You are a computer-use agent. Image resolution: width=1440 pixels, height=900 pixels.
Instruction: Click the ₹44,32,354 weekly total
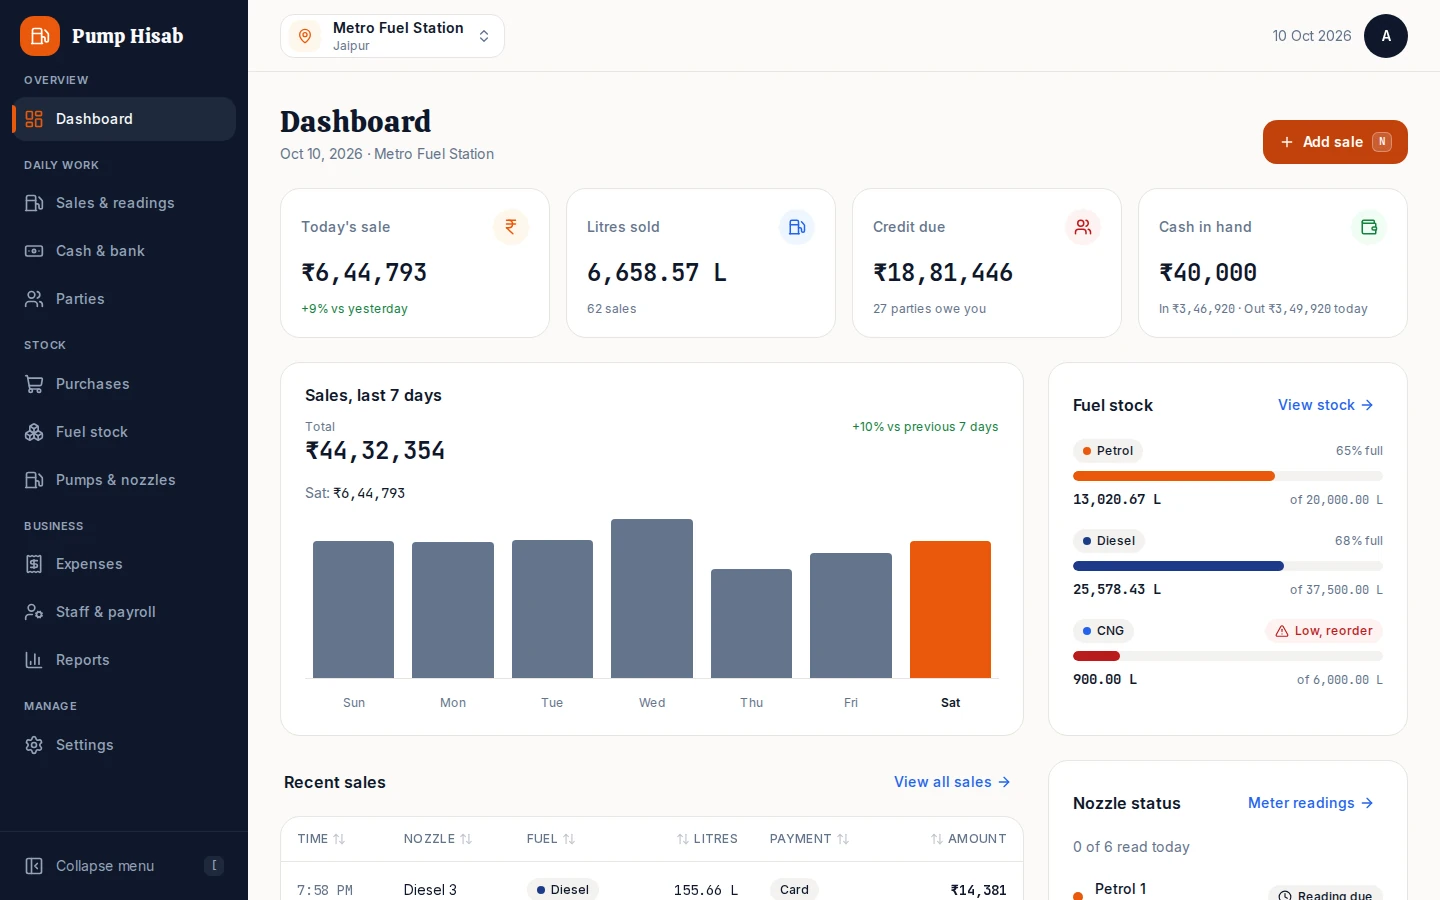click(x=375, y=451)
